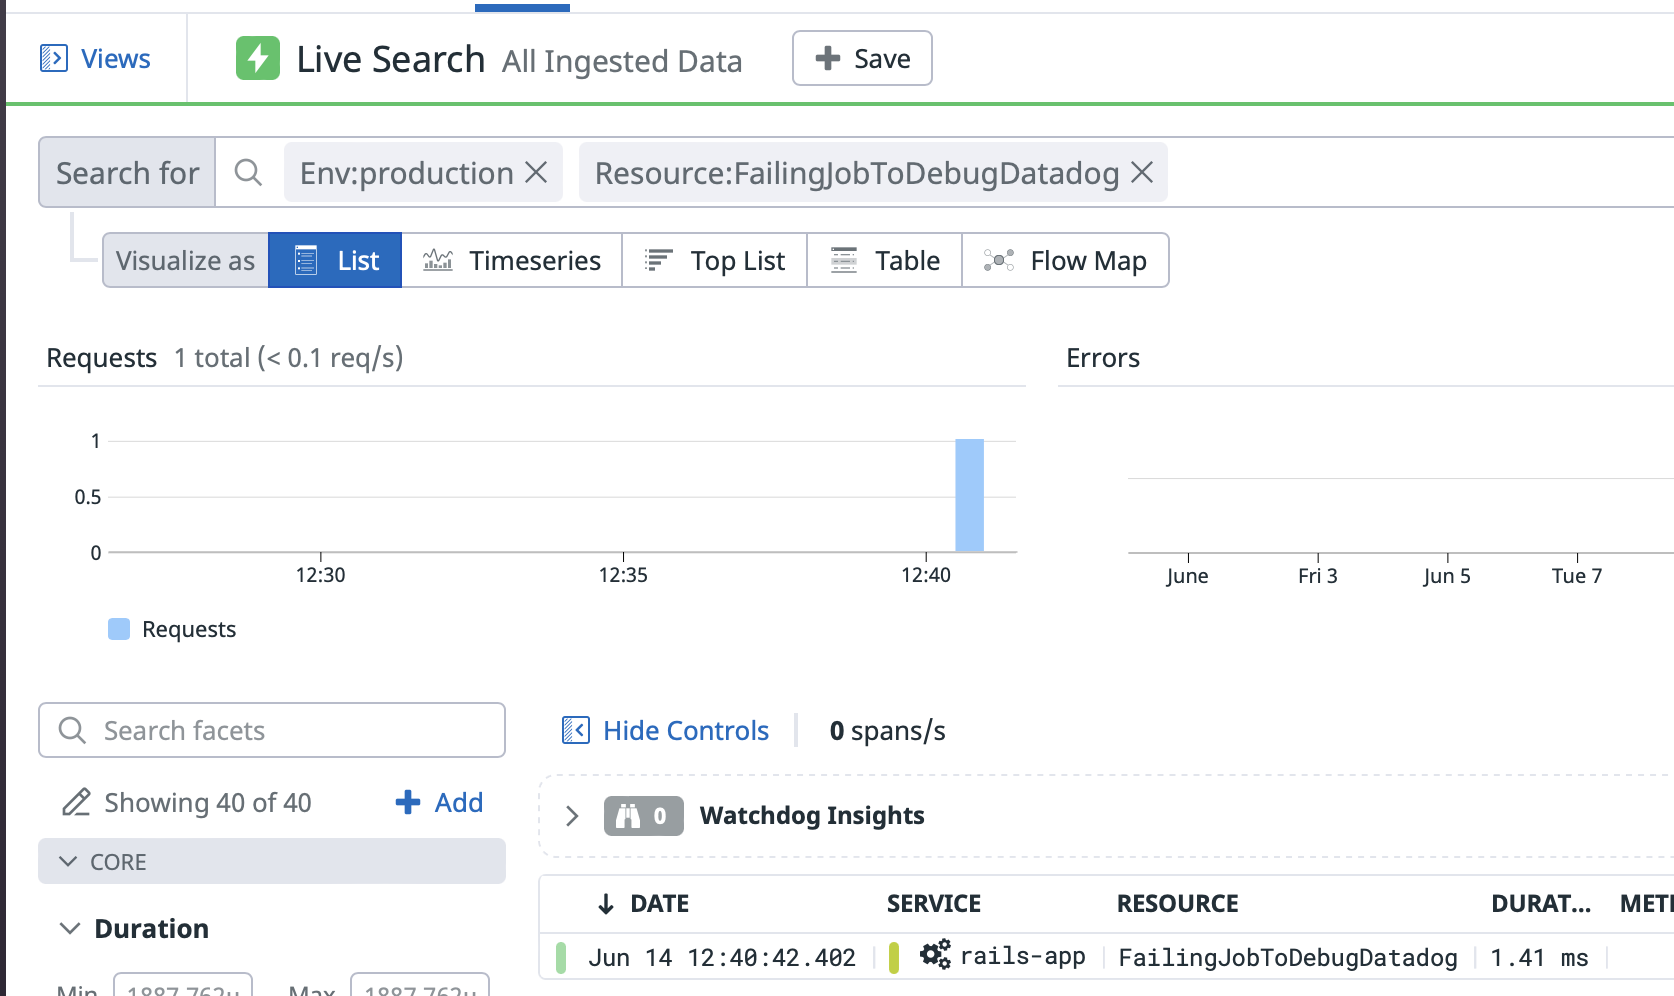Click the RESOURCE column header

[x=1177, y=903]
